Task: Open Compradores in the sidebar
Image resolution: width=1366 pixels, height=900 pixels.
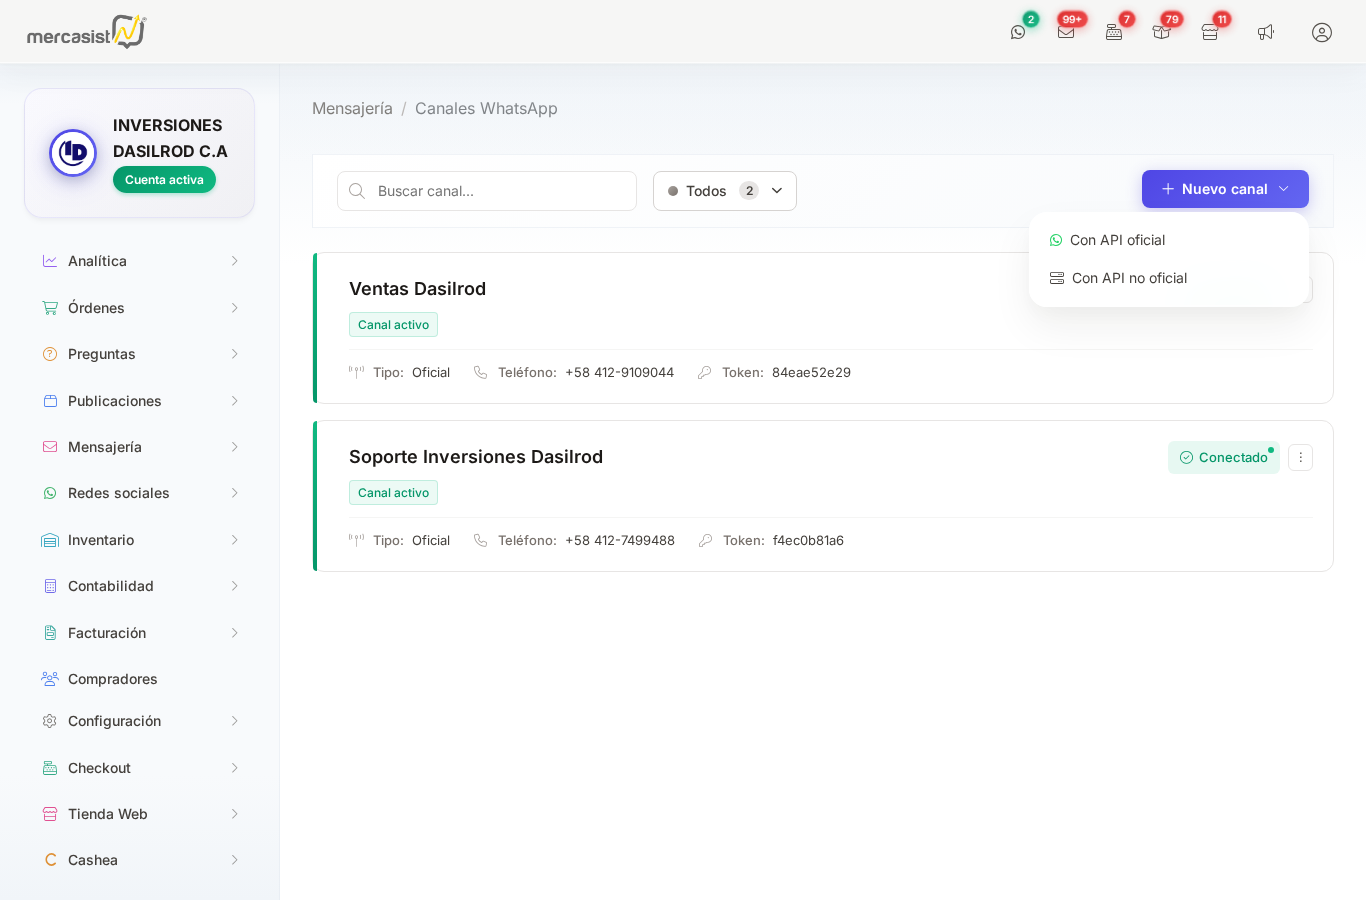Action: point(112,679)
